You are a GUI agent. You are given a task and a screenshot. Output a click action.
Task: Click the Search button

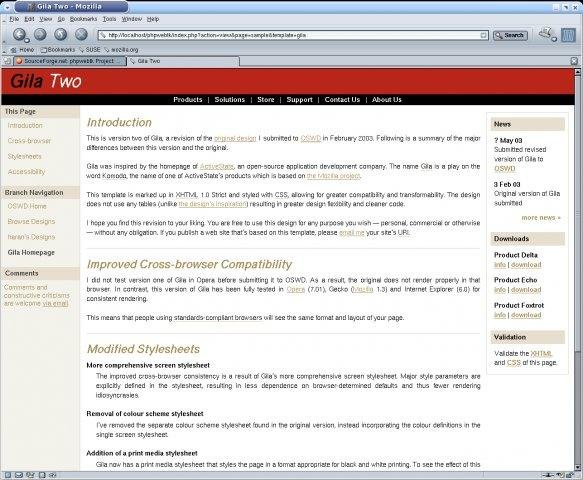click(x=510, y=35)
